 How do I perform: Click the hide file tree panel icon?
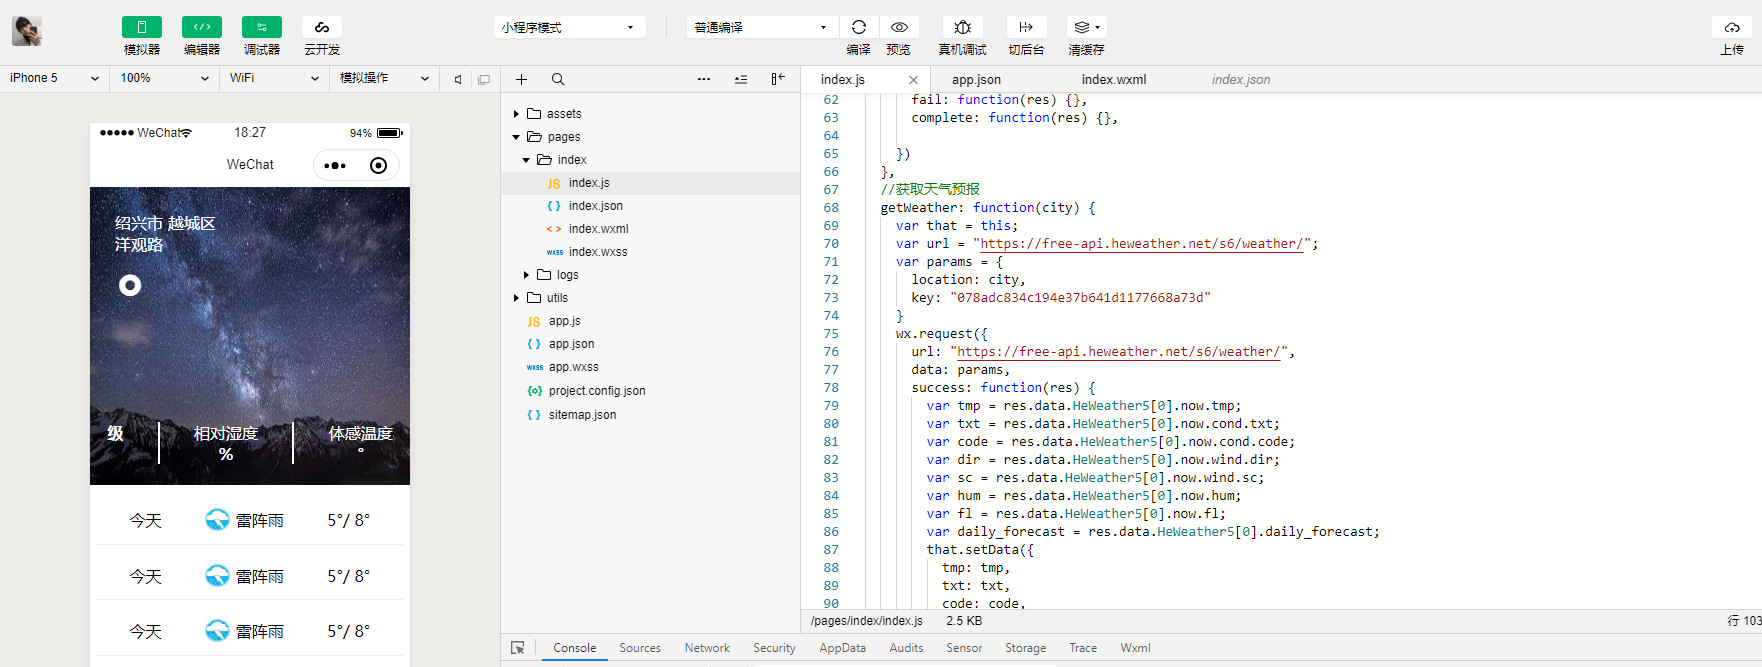tap(778, 79)
